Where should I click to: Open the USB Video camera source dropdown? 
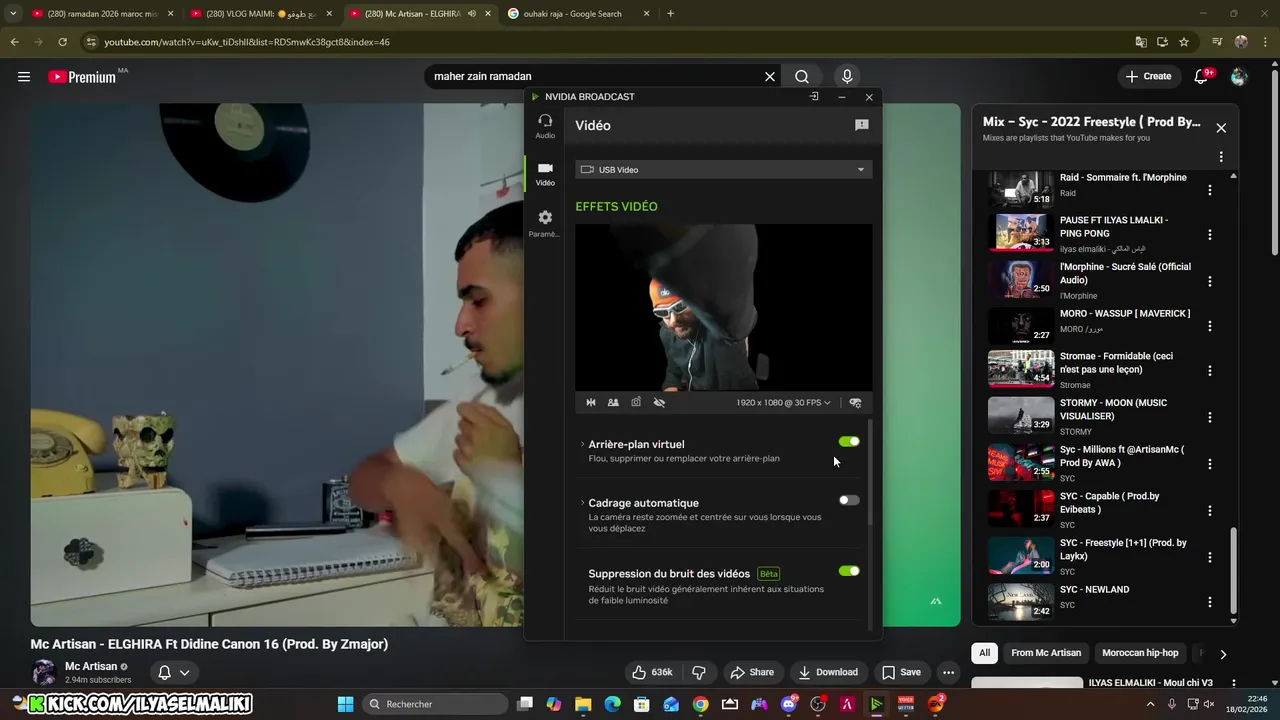(723, 170)
